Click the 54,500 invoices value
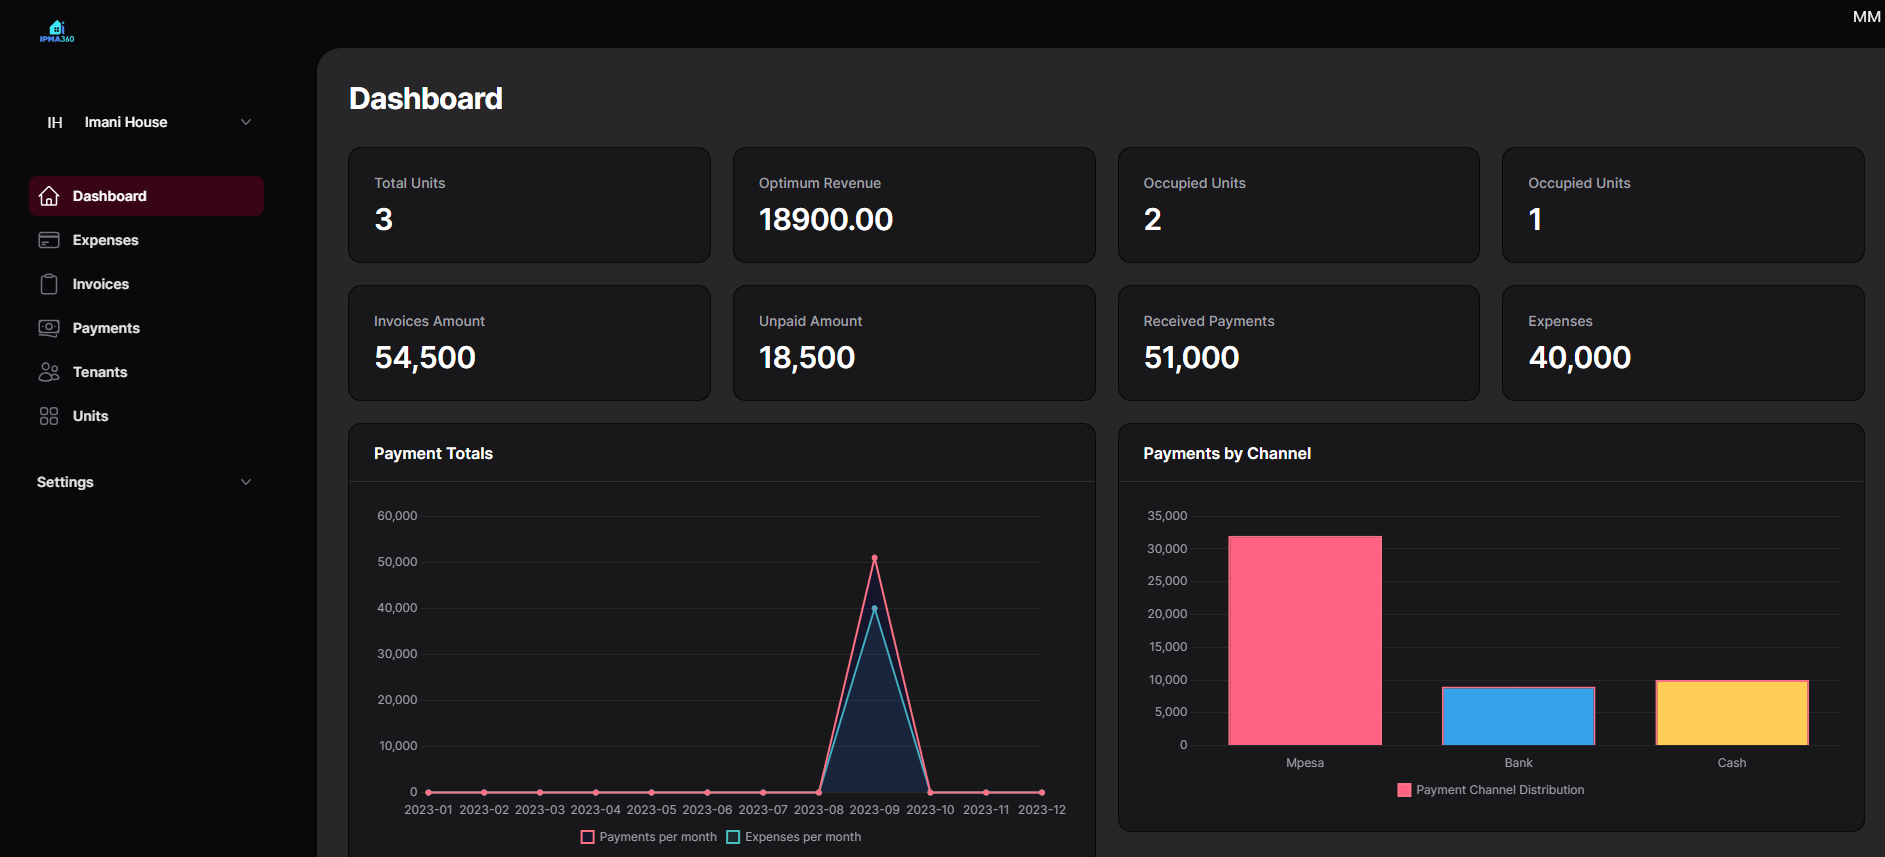Image resolution: width=1885 pixels, height=857 pixels. [x=425, y=357]
